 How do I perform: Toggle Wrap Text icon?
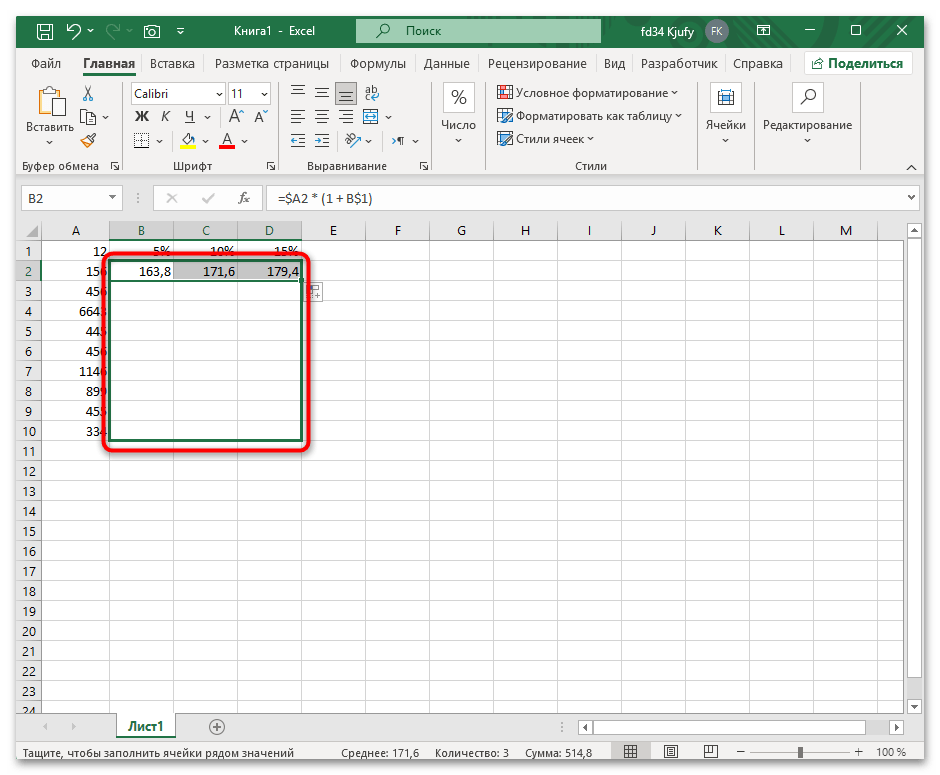(x=372, y=92)
